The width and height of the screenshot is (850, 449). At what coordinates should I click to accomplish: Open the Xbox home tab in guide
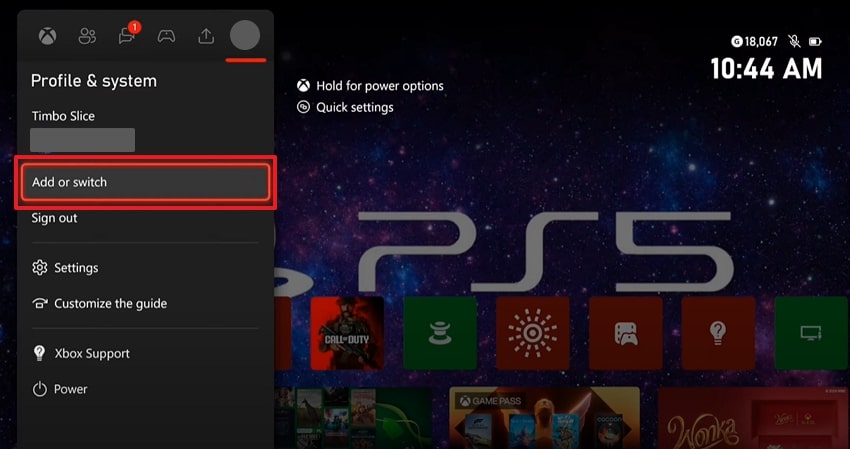point(47,36)
